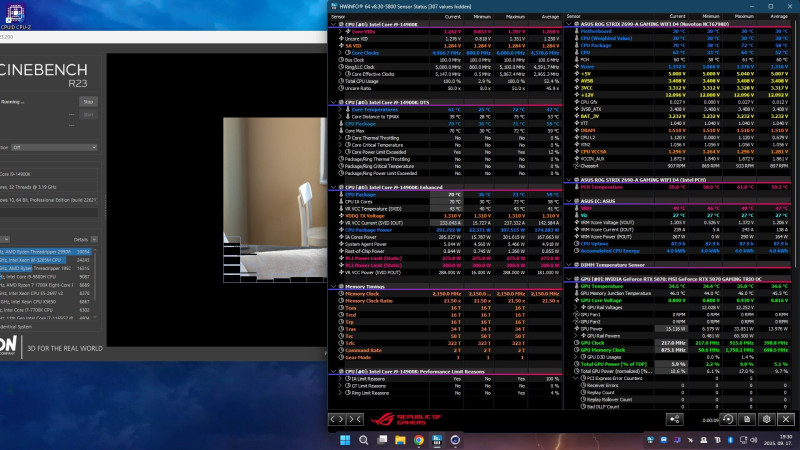Viewport: 800px width, 450px height.
Task: Open Windows taskbar Search
Action: [363, 440]
